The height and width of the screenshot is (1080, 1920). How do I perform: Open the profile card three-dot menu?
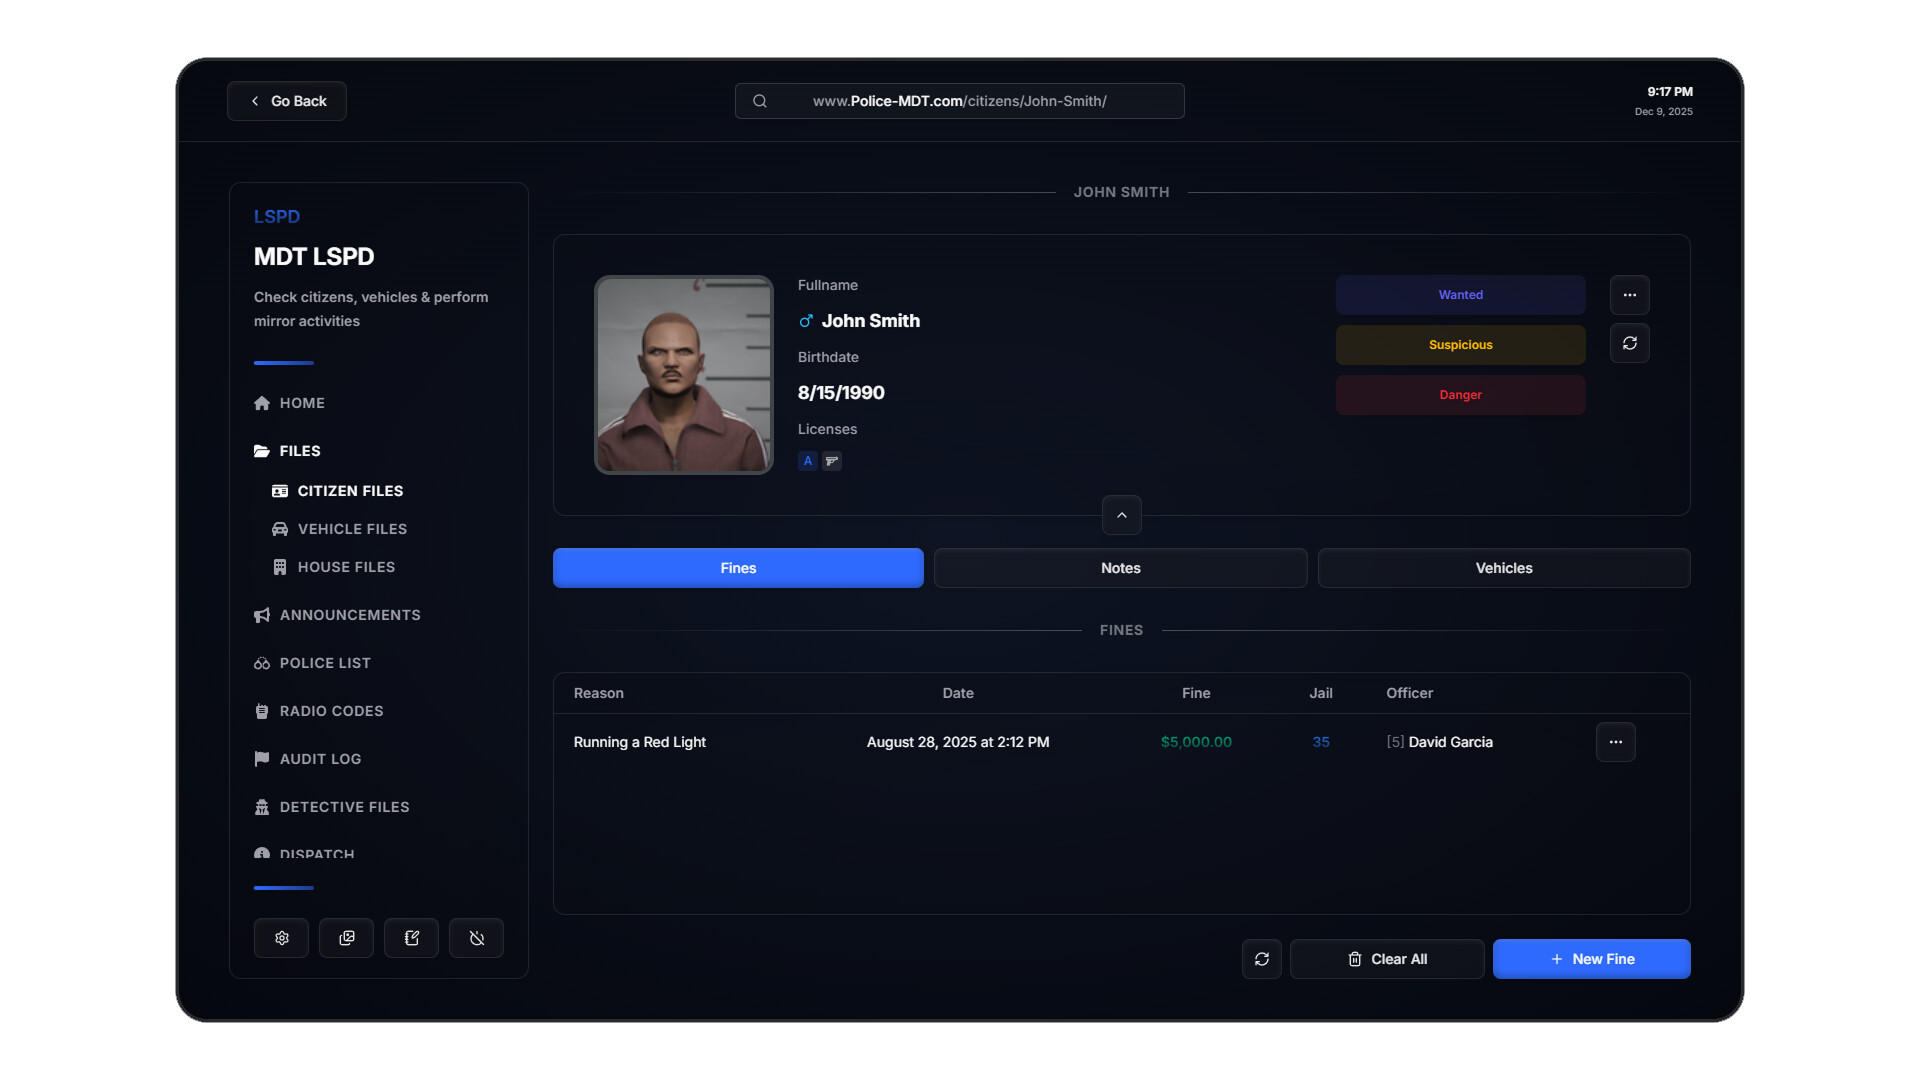click(1629, 295)
